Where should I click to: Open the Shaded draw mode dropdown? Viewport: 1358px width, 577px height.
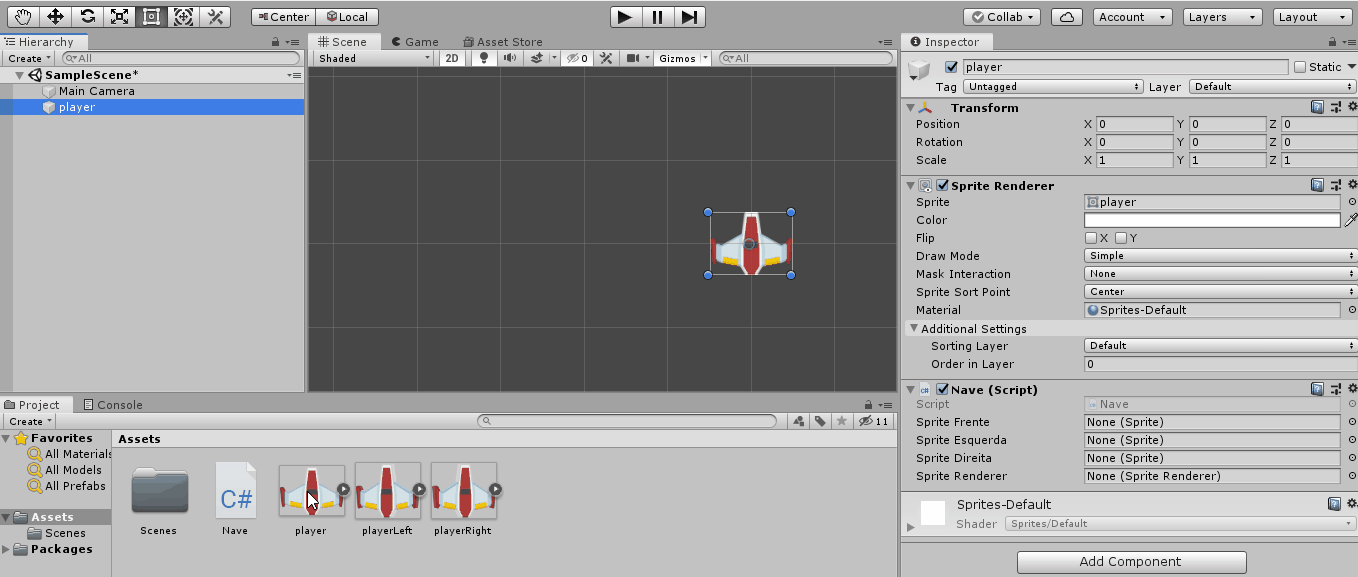coord(374,58)
